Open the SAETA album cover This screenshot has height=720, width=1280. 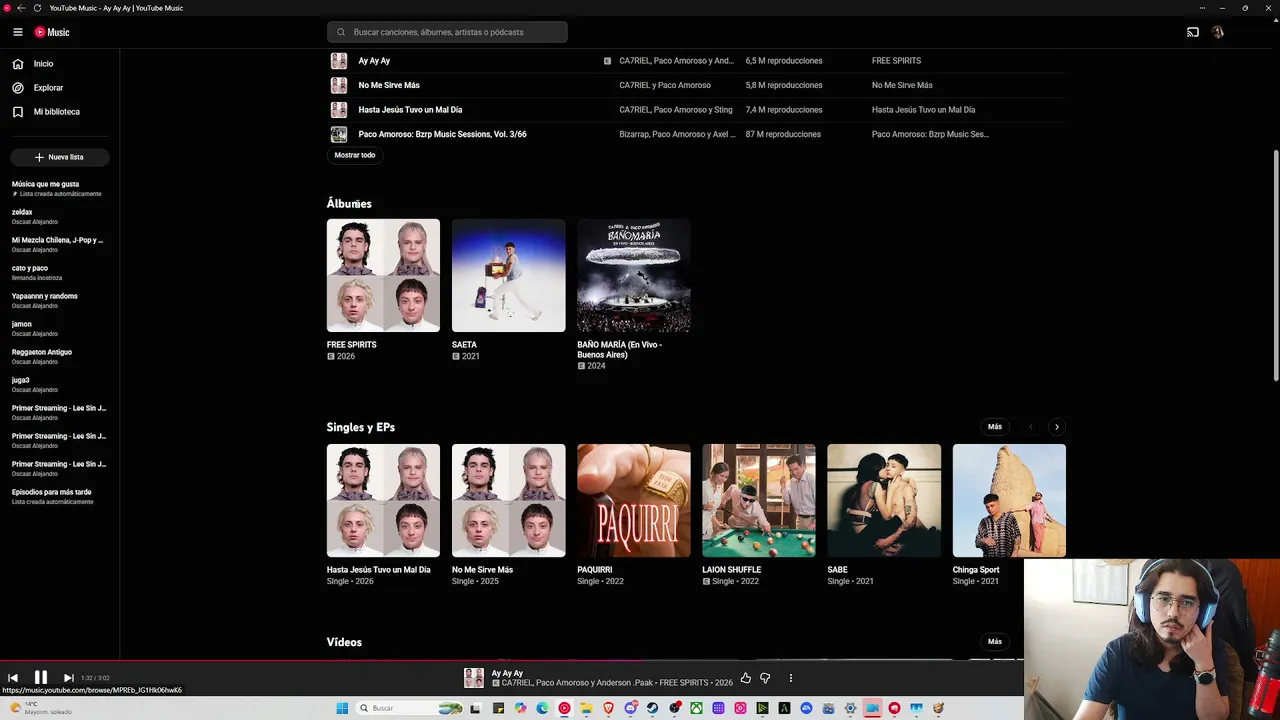[508, 275]
